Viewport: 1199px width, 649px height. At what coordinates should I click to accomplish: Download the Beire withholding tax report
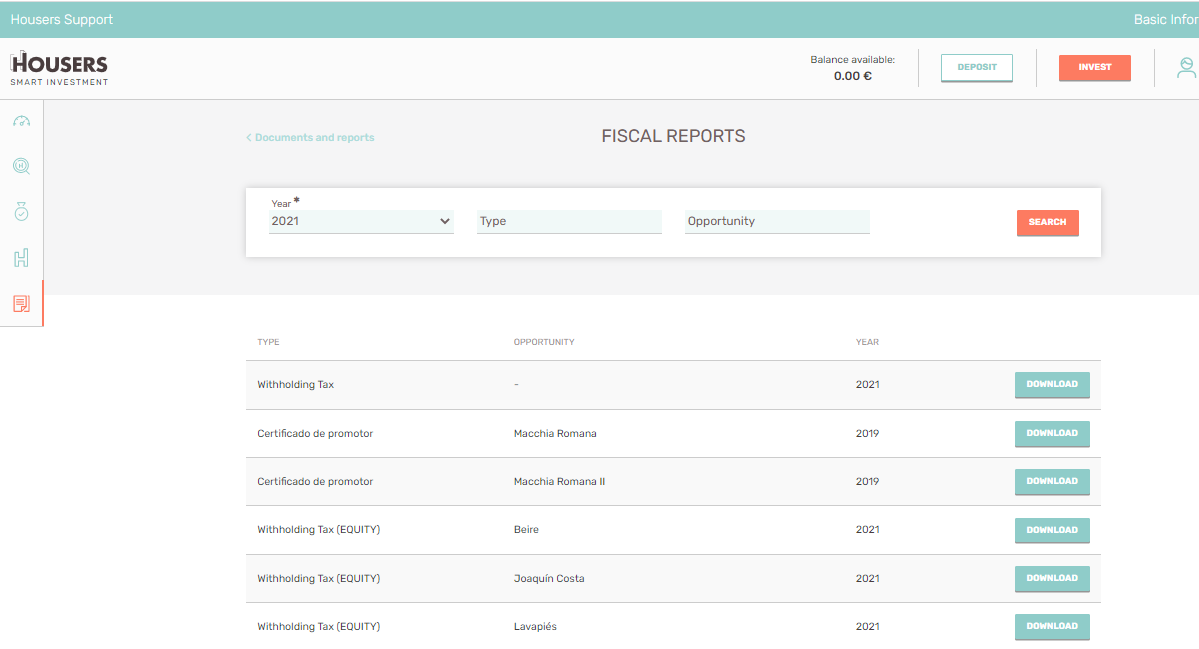[x=1052, y=530]
